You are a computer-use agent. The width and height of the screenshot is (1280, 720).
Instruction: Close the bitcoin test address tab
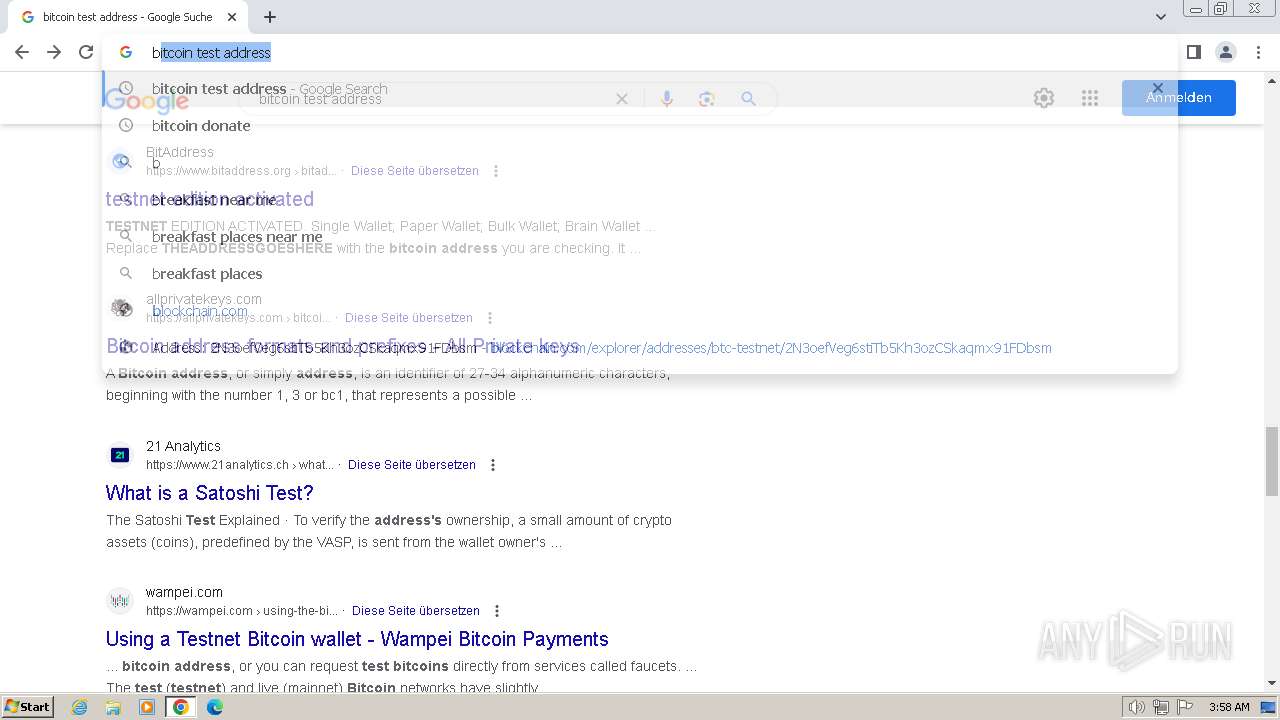tap(232, 17)
